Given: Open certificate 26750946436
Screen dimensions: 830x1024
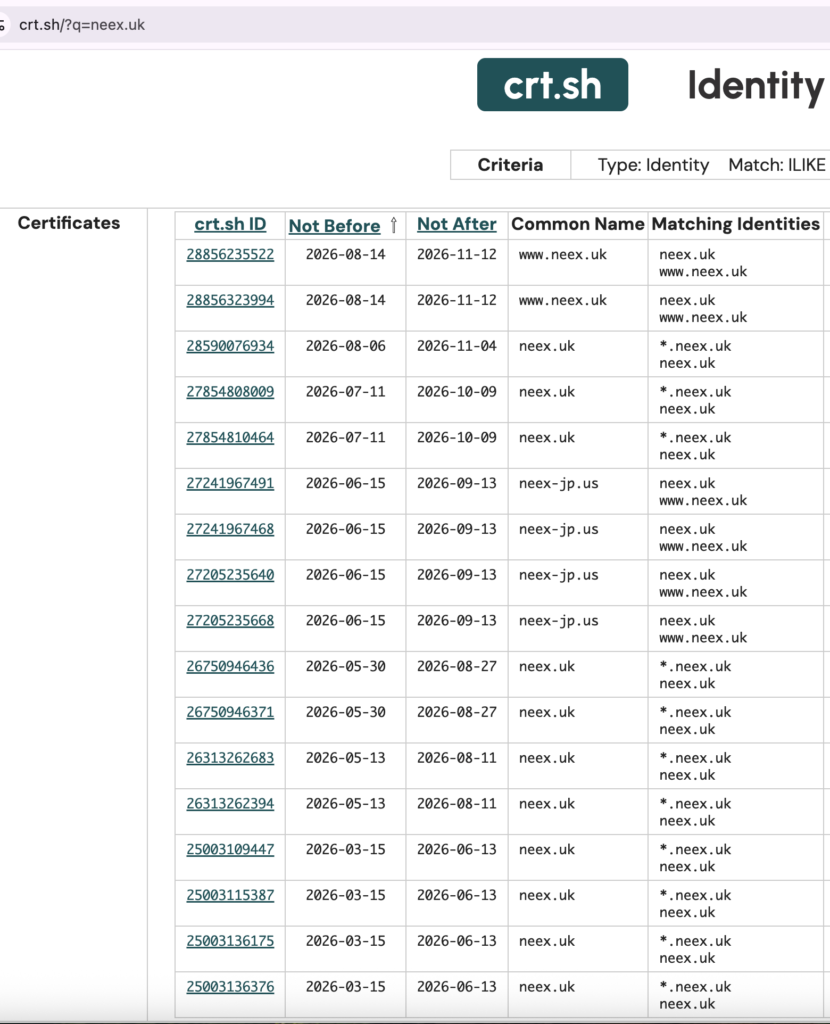Looking at the screenshot, I should [230, 666].
